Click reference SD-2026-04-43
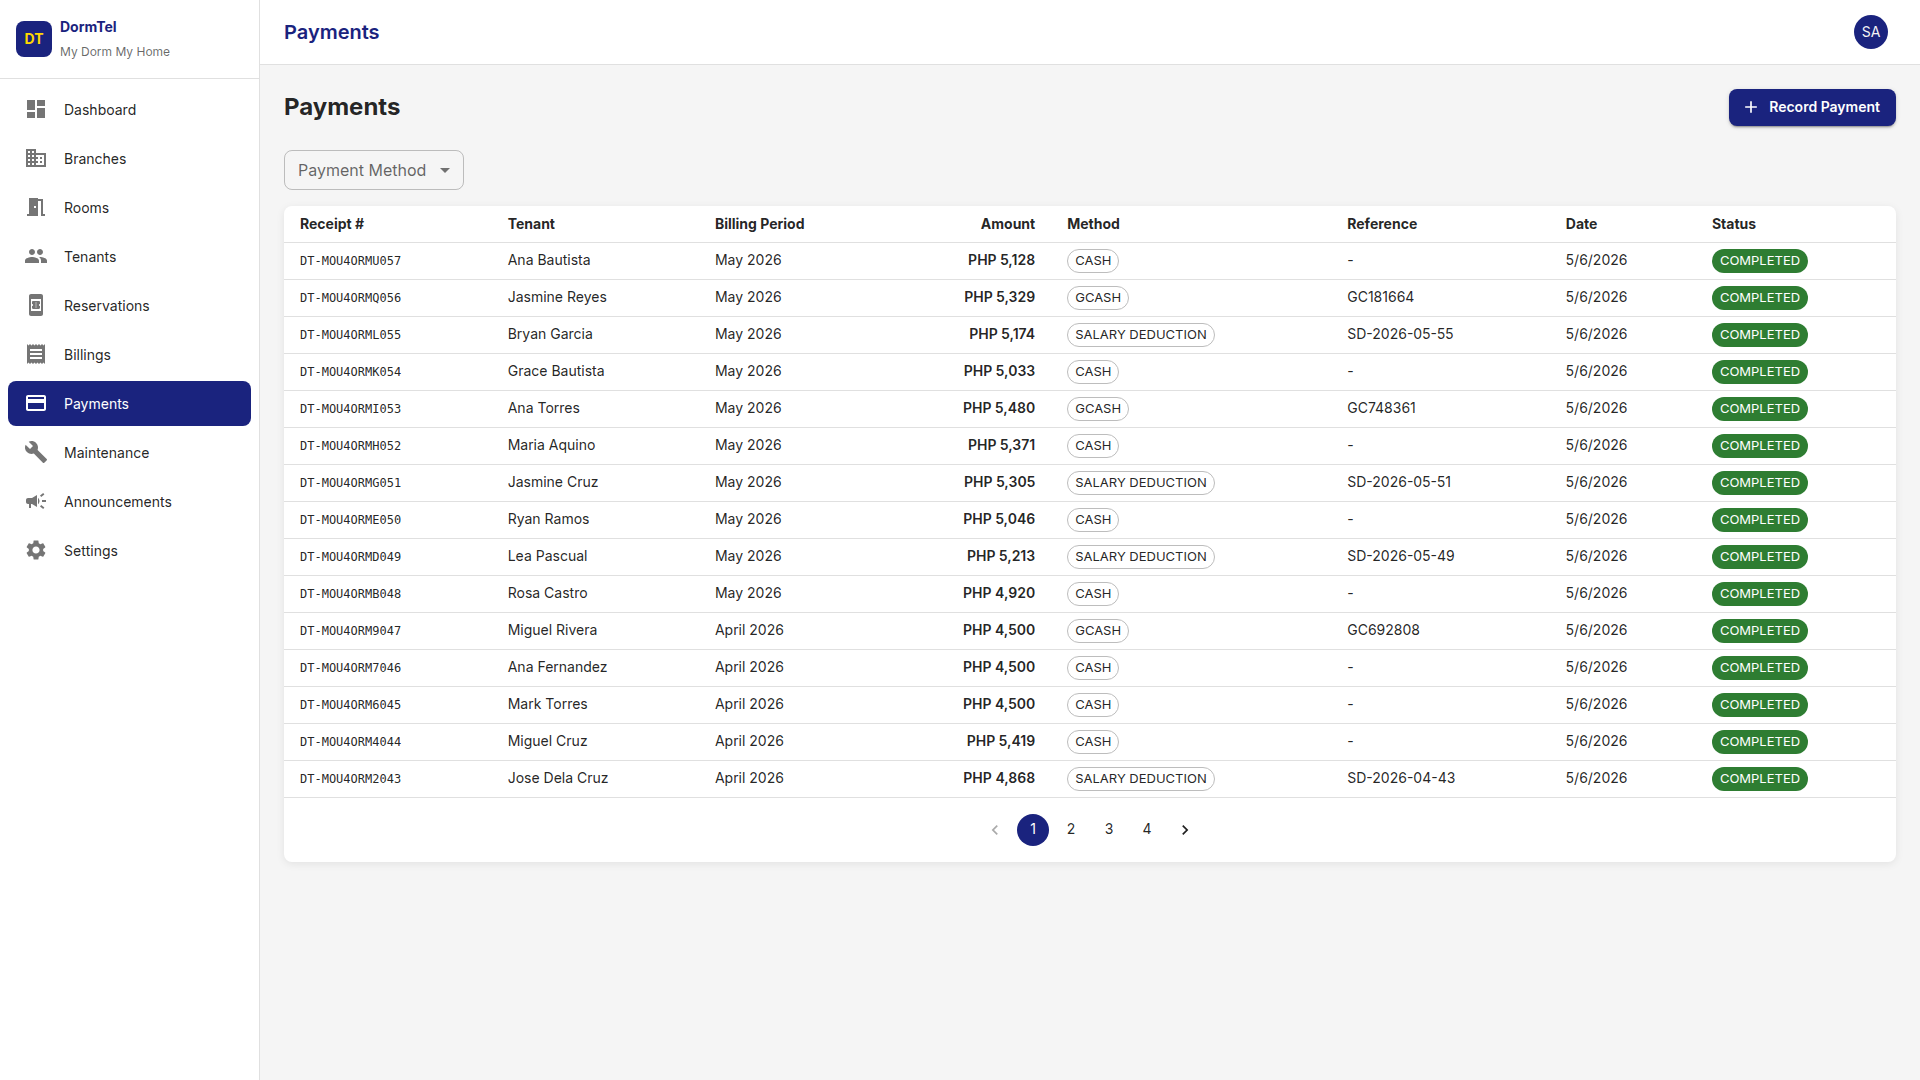Image resolution: width=1920 pixels, height=1080 pixels. click(1401, 778)
